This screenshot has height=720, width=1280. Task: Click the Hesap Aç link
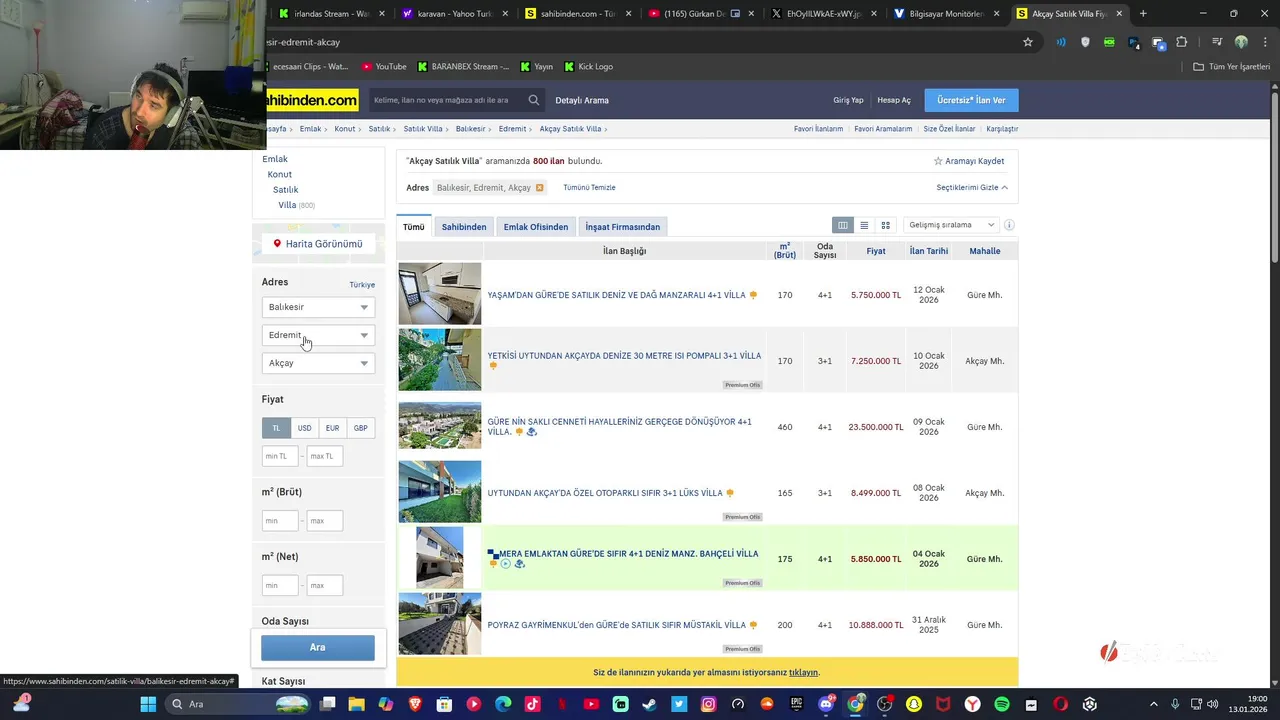pos(894,100)
